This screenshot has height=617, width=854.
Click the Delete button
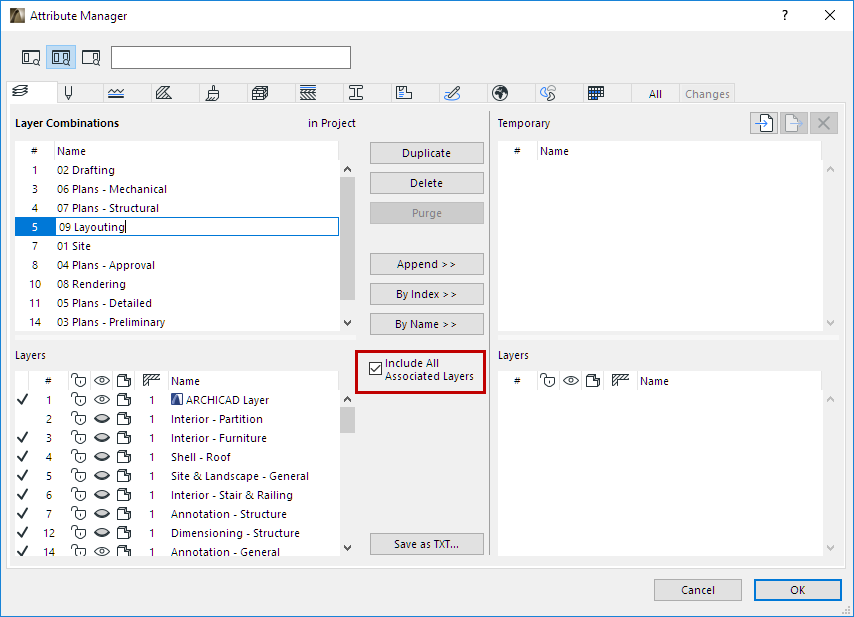(426, 183)
